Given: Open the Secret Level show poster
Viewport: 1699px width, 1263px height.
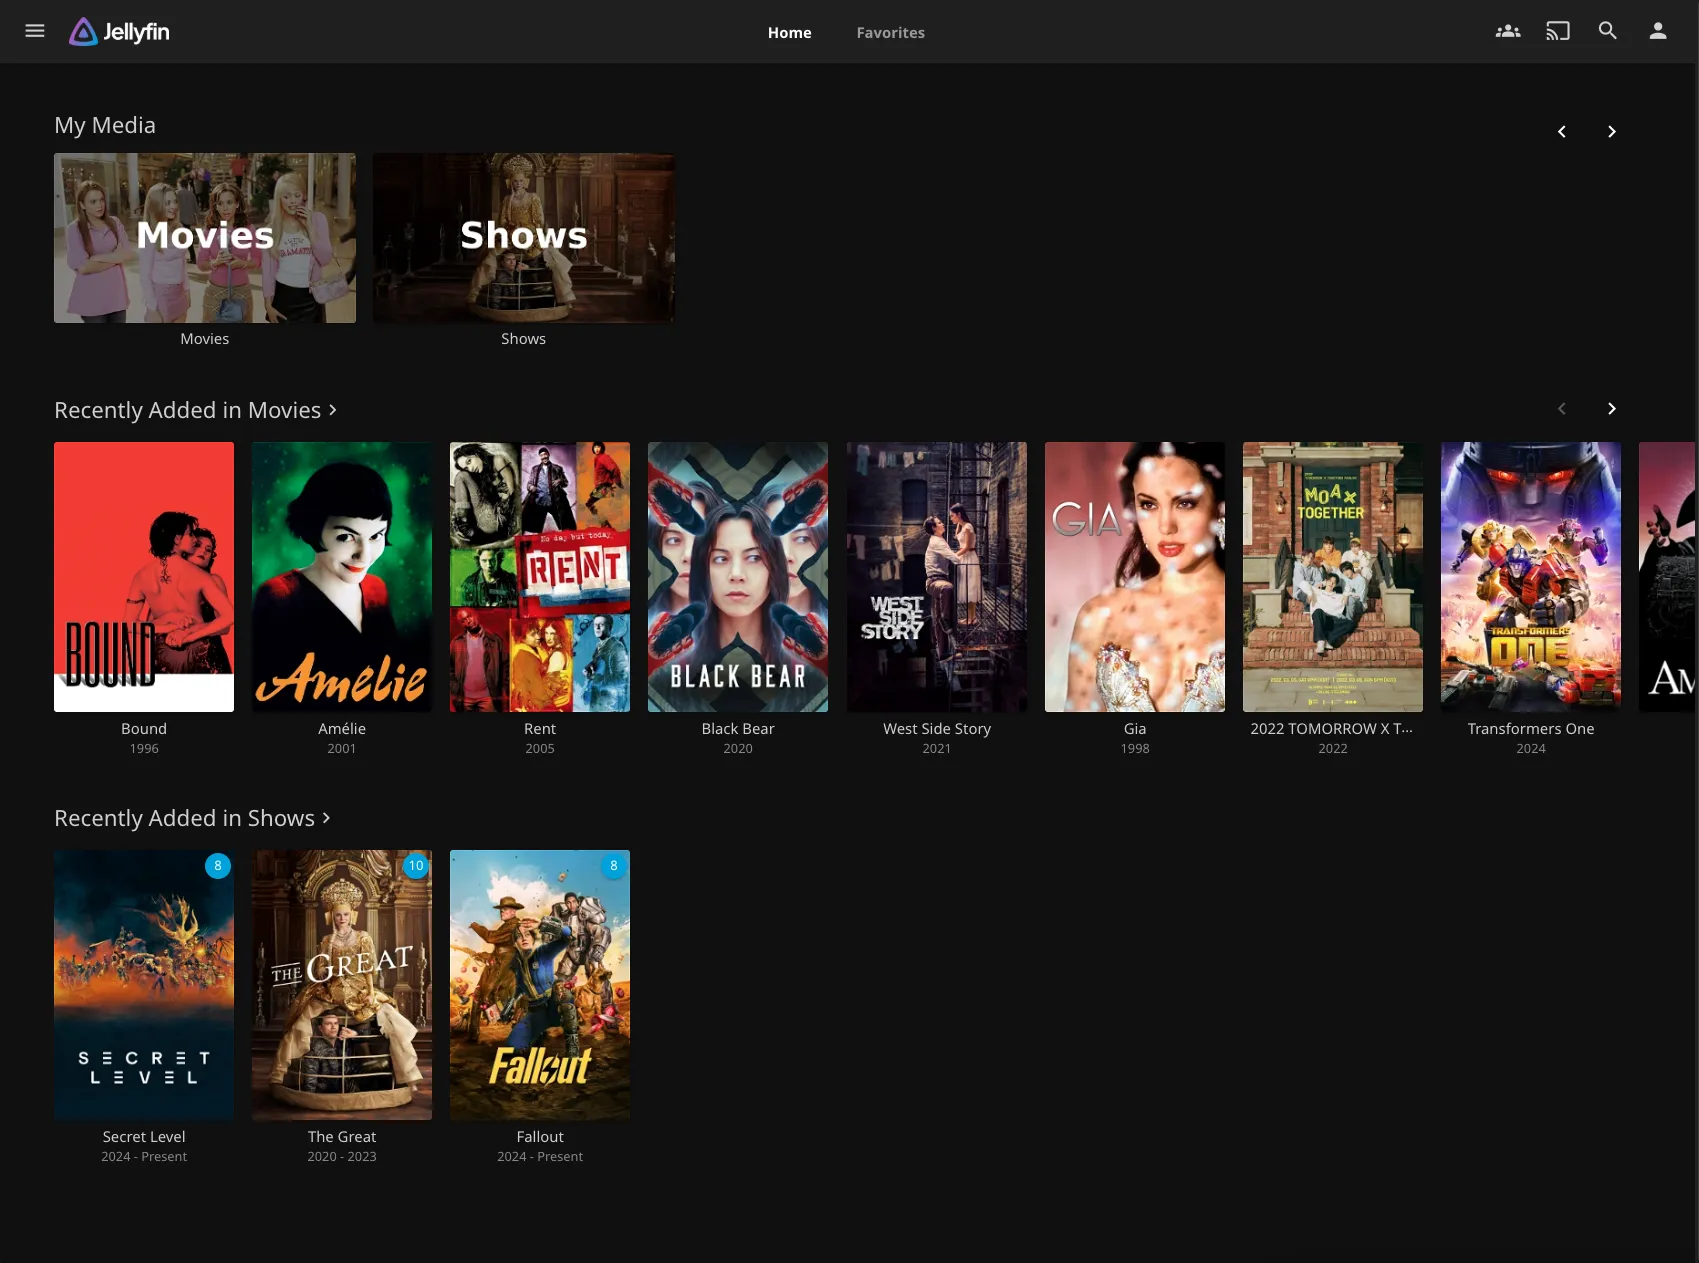Looking at the screenshot, I should (x=144, y=985).
